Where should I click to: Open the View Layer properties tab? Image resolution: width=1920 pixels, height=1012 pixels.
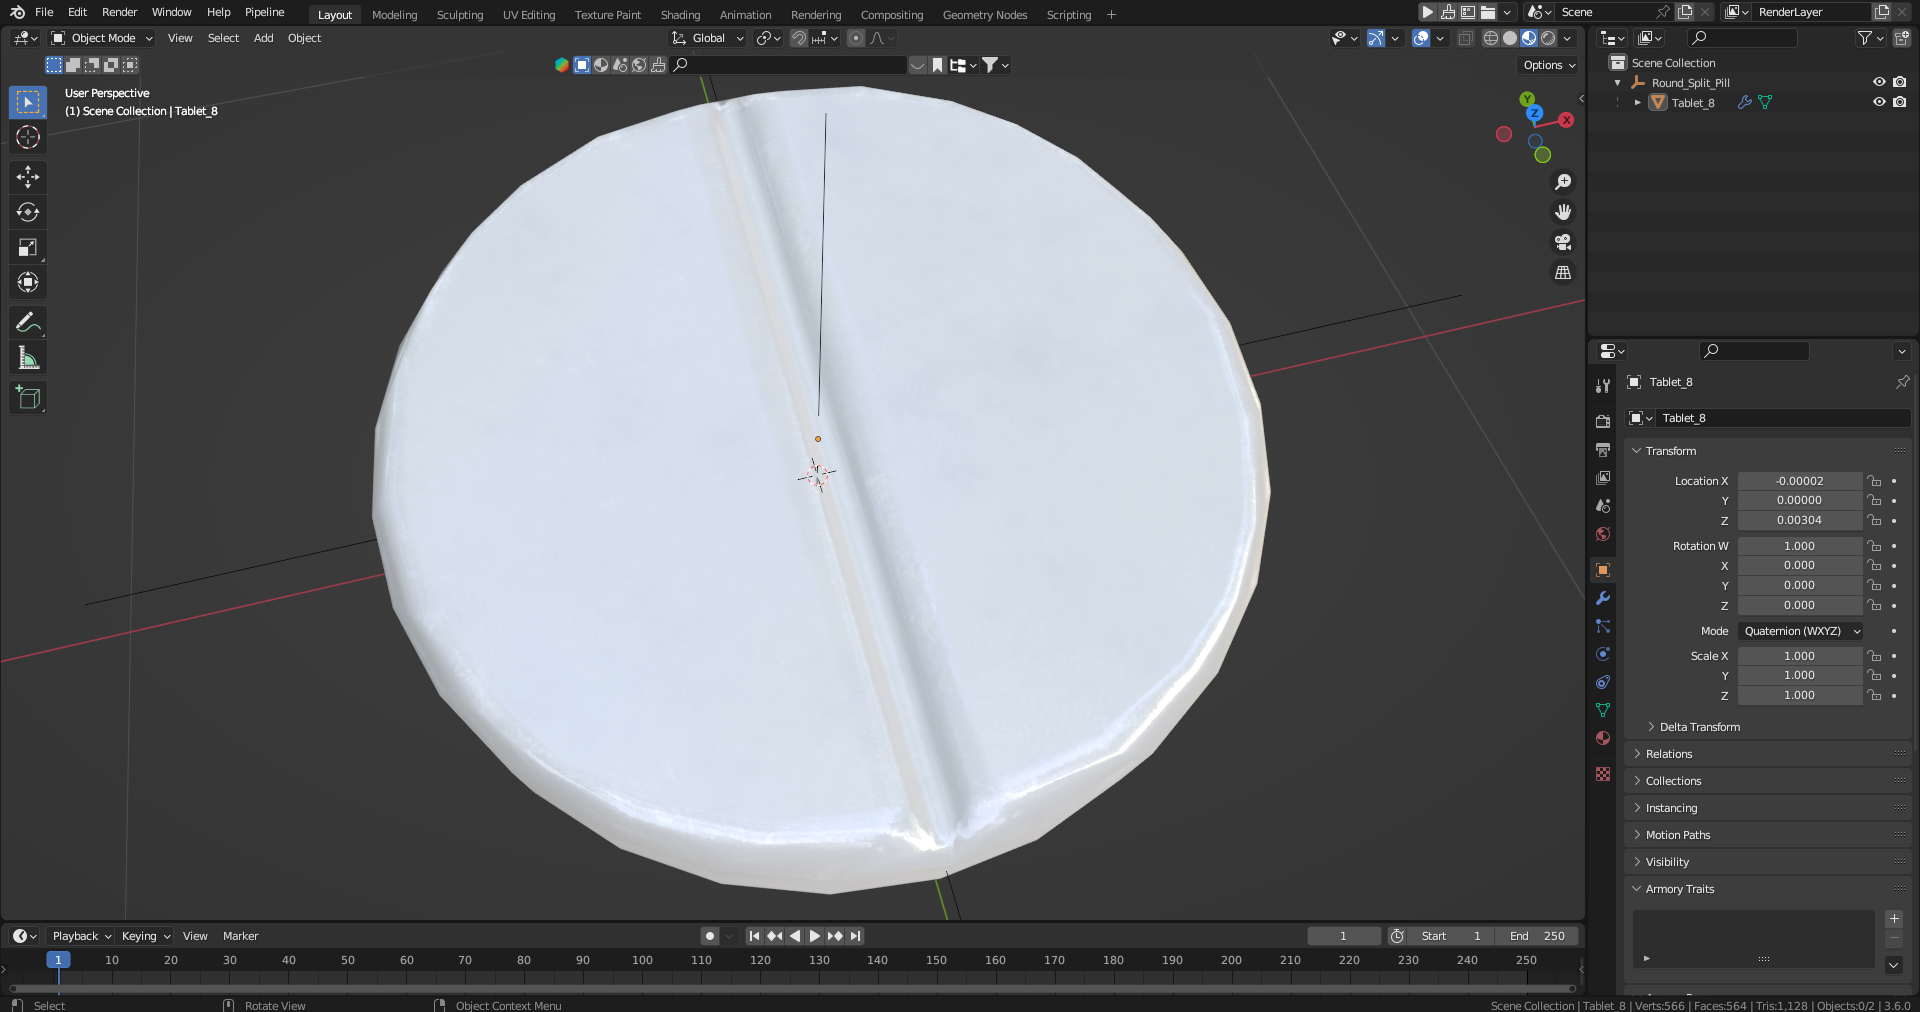[x=1603, y=478]
